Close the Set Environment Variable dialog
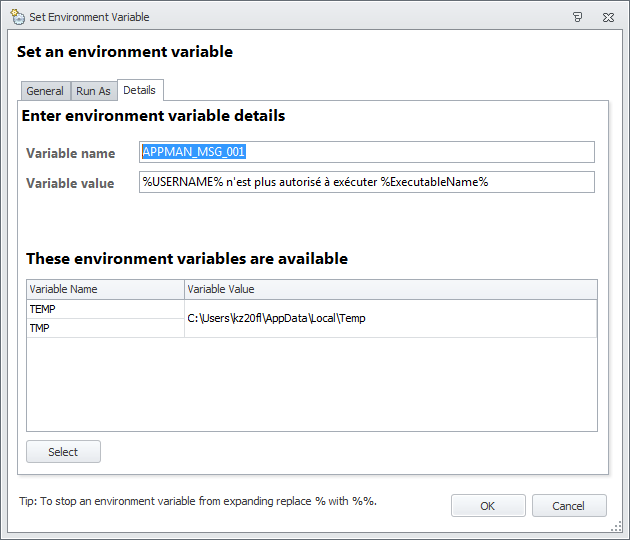Viewport: 630px width, 540px height. [608, 17]
